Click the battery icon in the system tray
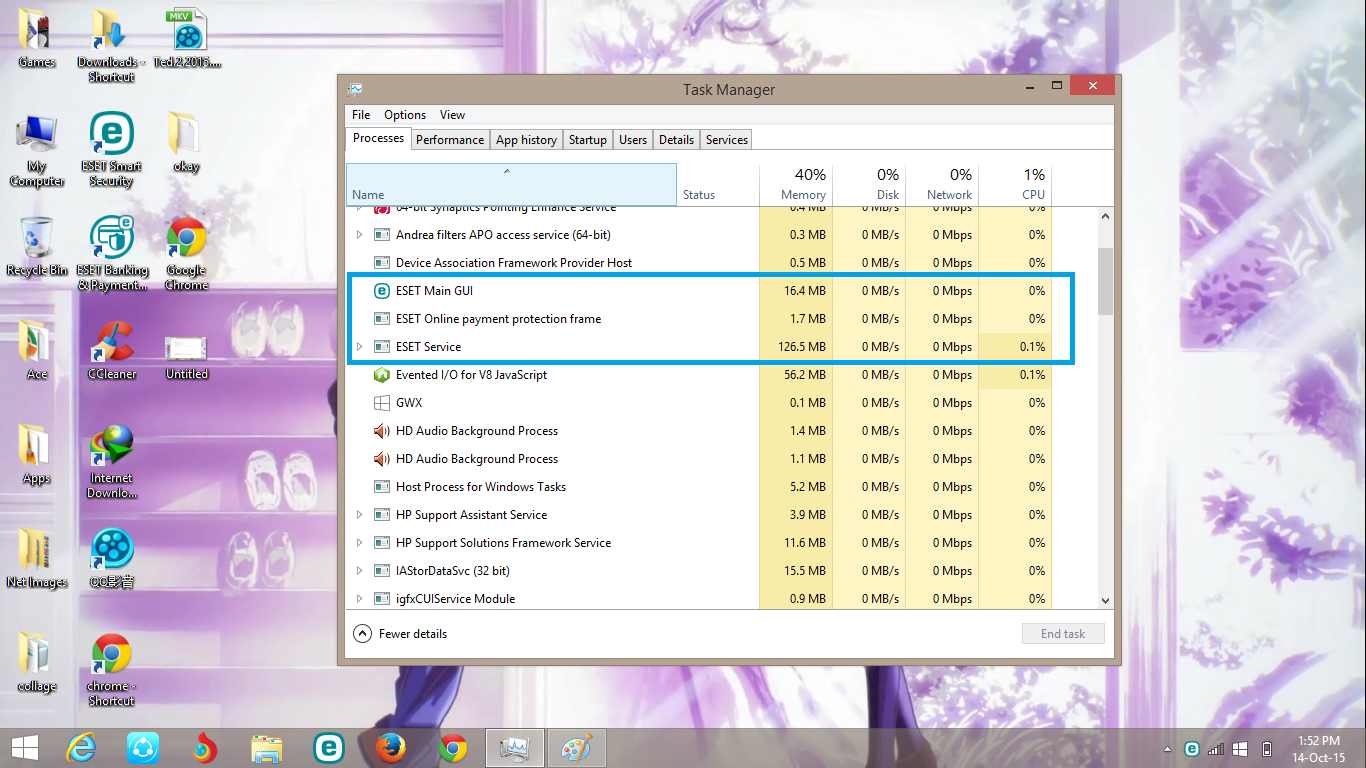The height and width of the screenshot is (768, 1366). tap(1267, 748)
